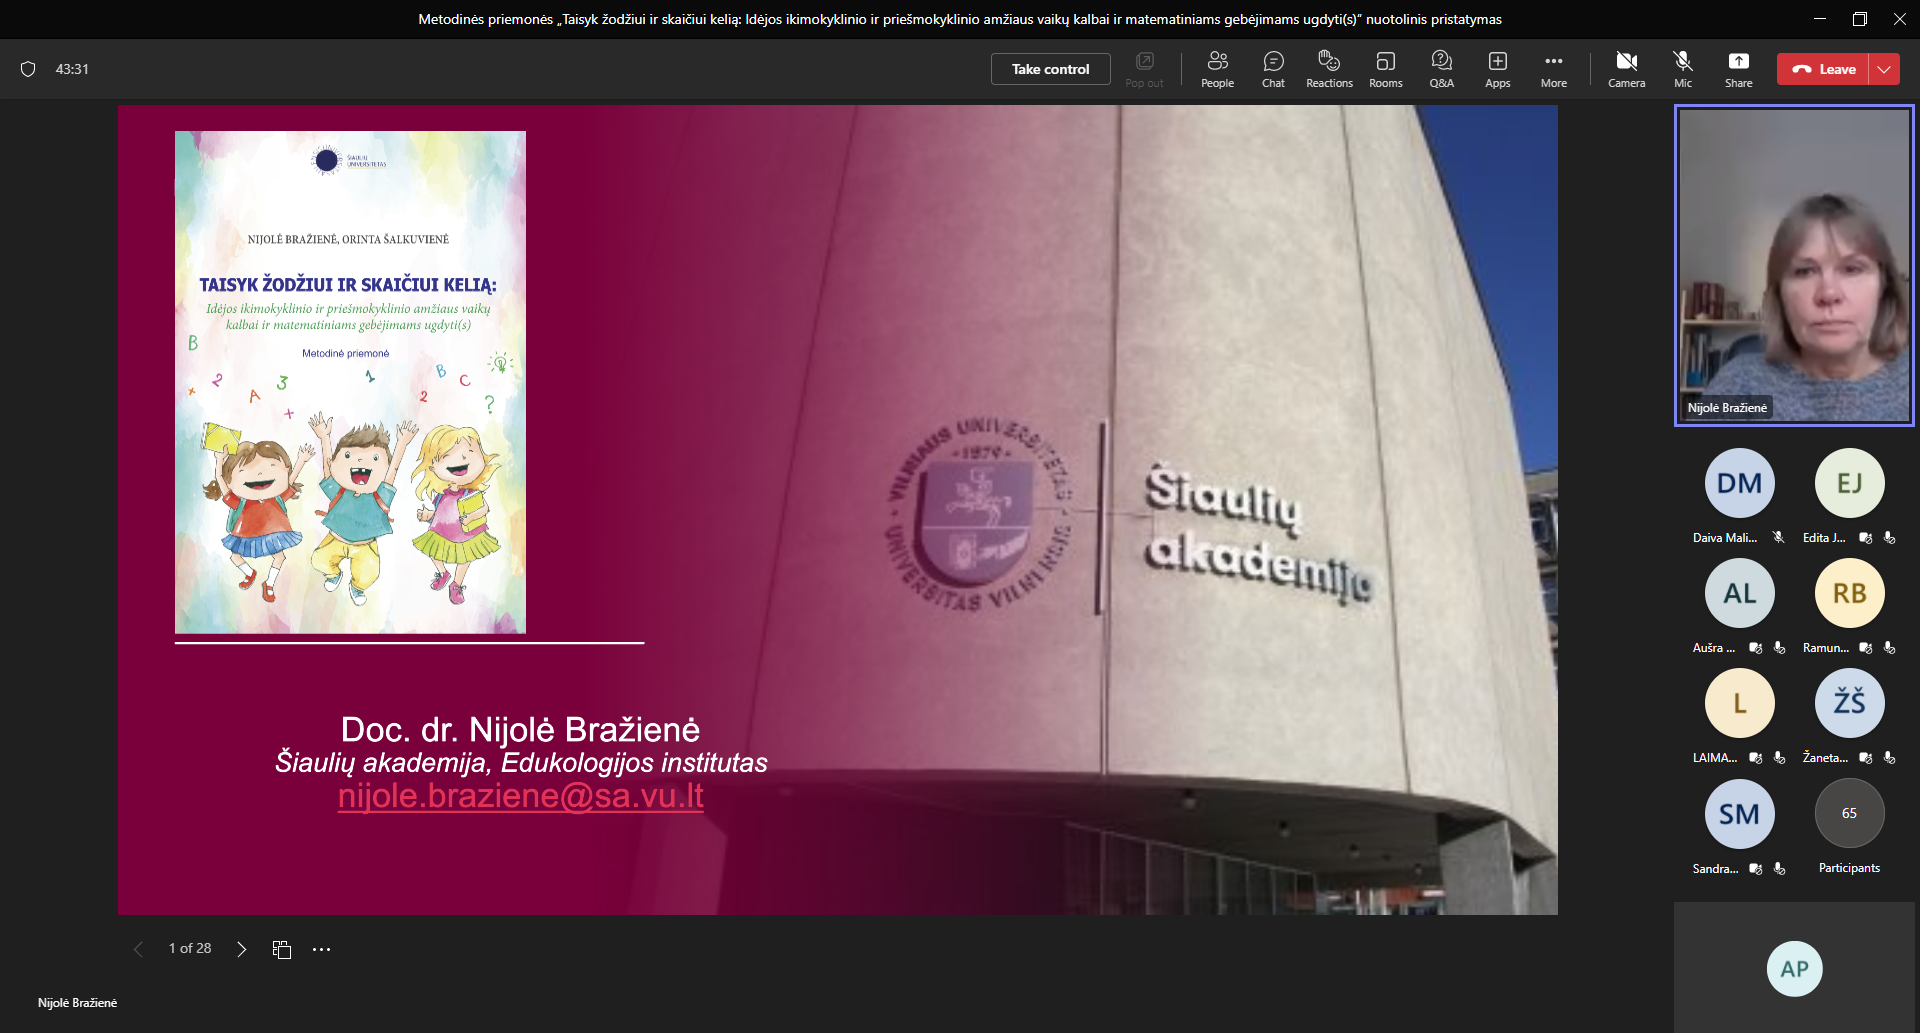The width and height of the screenshot is (1920, 1033).
Task: Open breakout Rooms
Action: pyautogui.click(x=1385, y=69)
